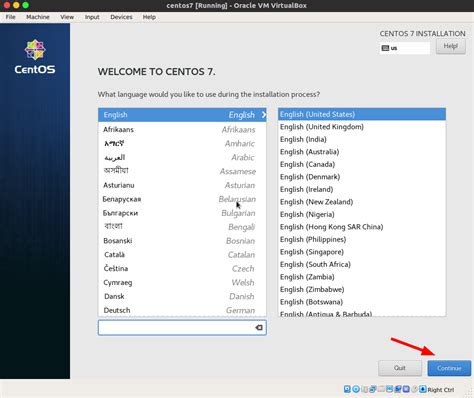The width and height of the screenshot is (474, 398).
Task: Choose English (New Zealand) locale
Action: point(362,202)
